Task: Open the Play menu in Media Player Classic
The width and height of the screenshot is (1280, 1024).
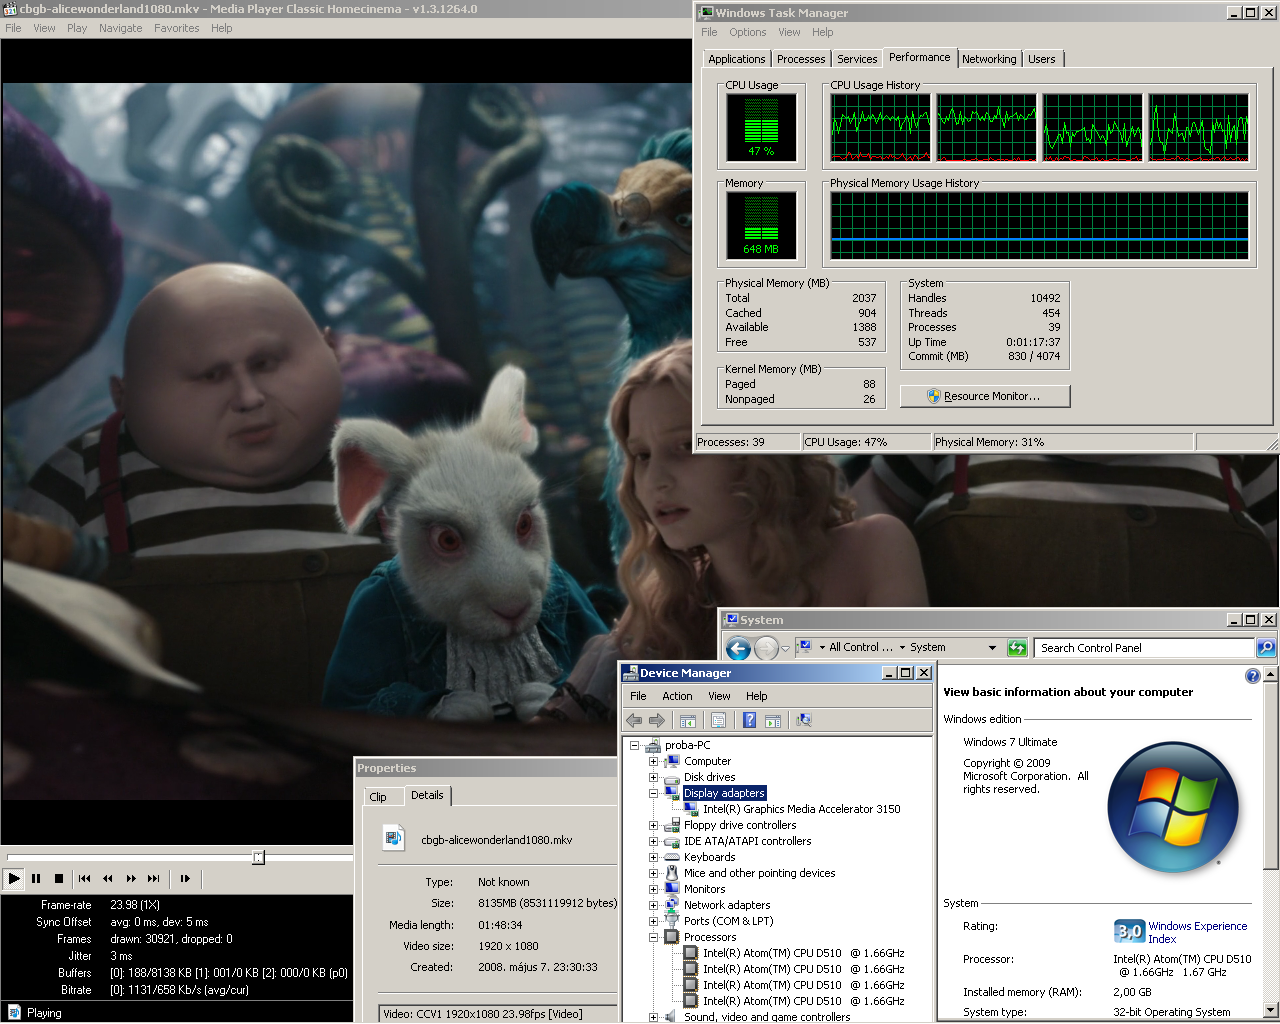Action: [x=77, y=28]
